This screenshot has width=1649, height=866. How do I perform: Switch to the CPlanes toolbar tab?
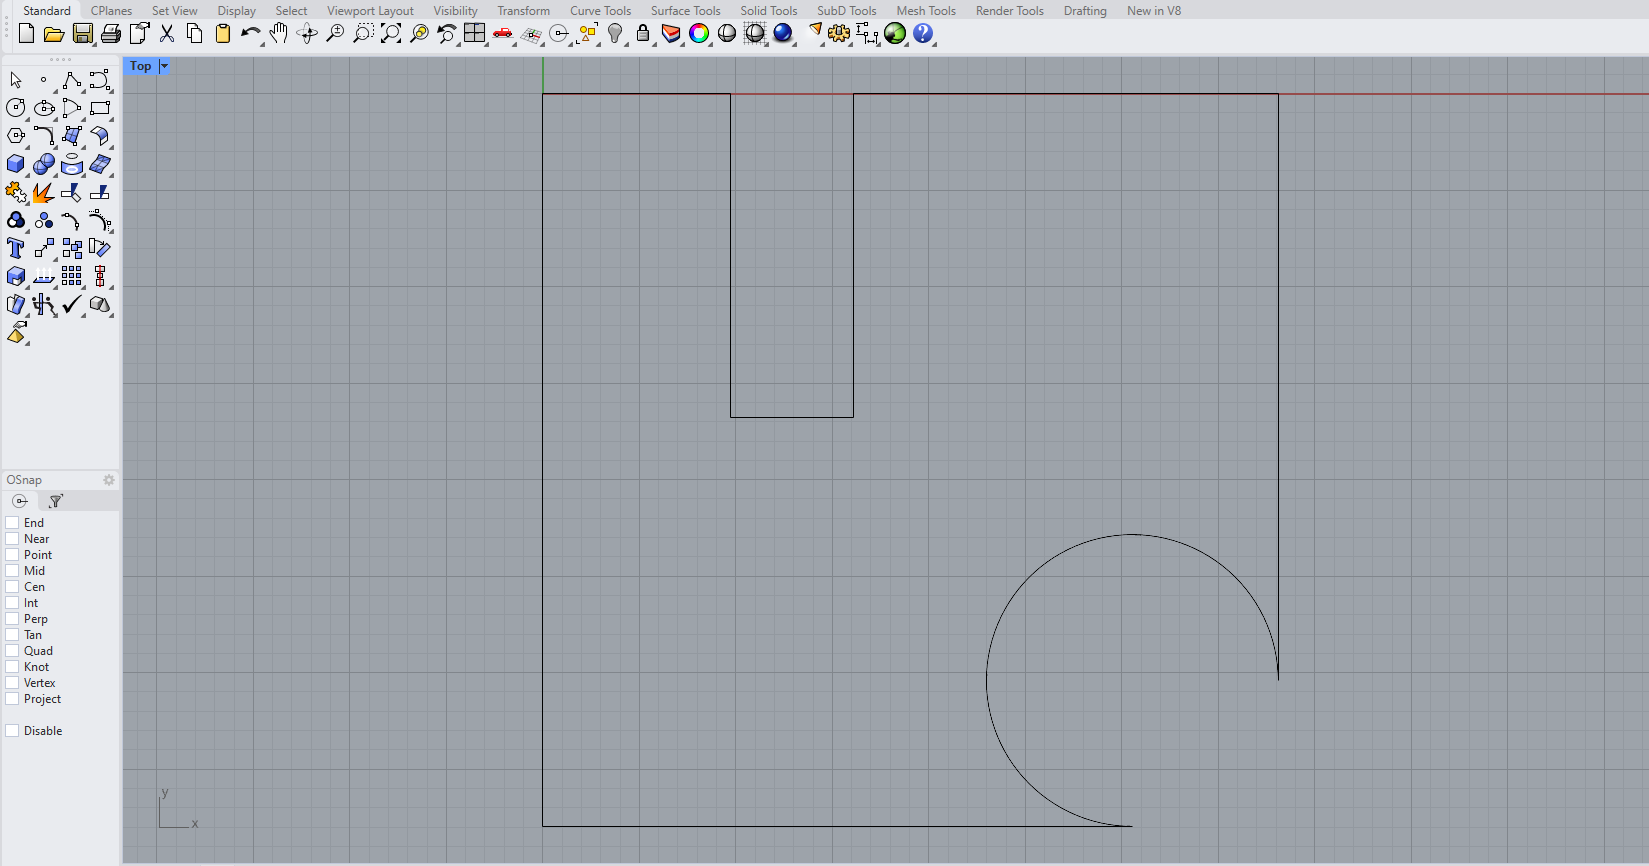111,11
